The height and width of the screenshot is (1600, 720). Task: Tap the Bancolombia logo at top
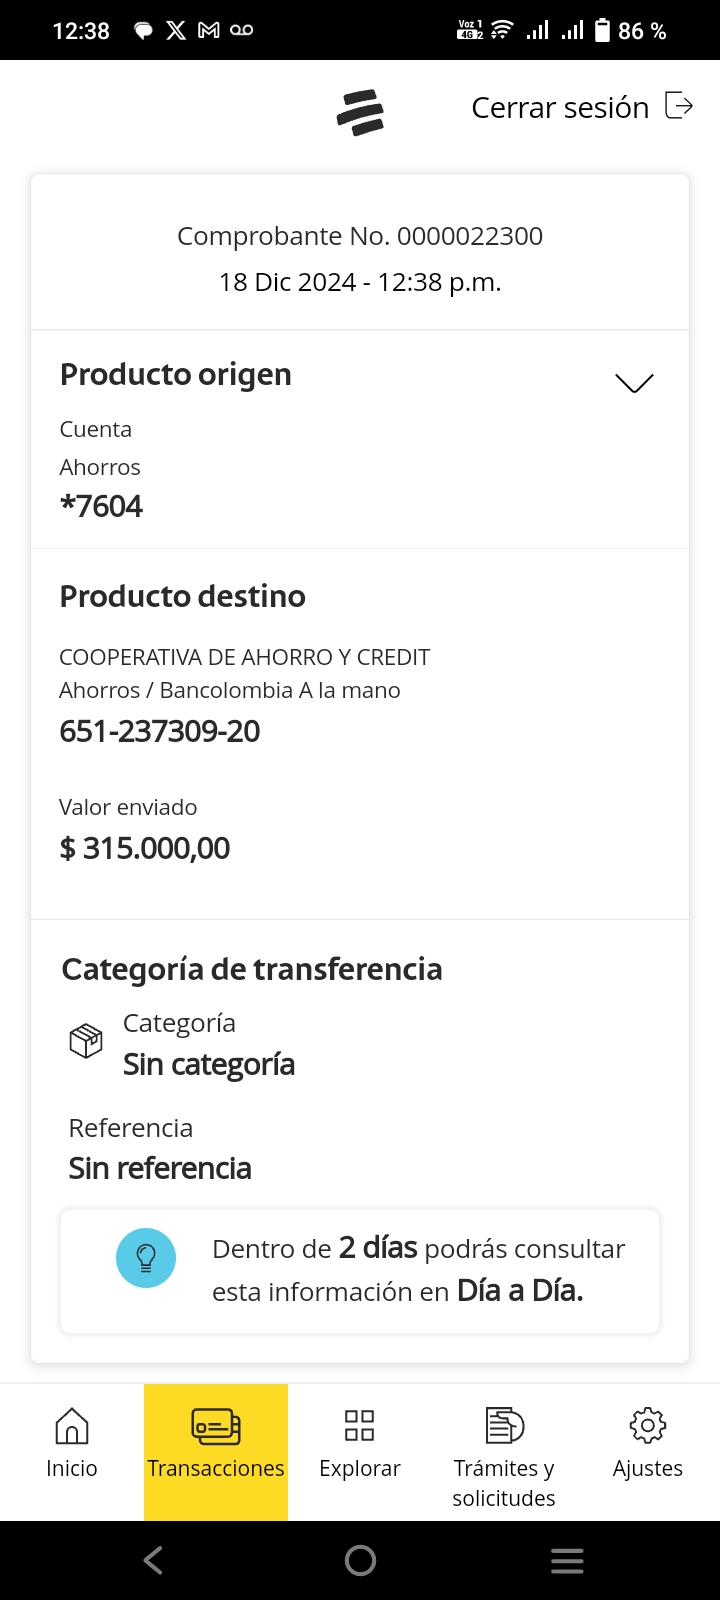360,112
